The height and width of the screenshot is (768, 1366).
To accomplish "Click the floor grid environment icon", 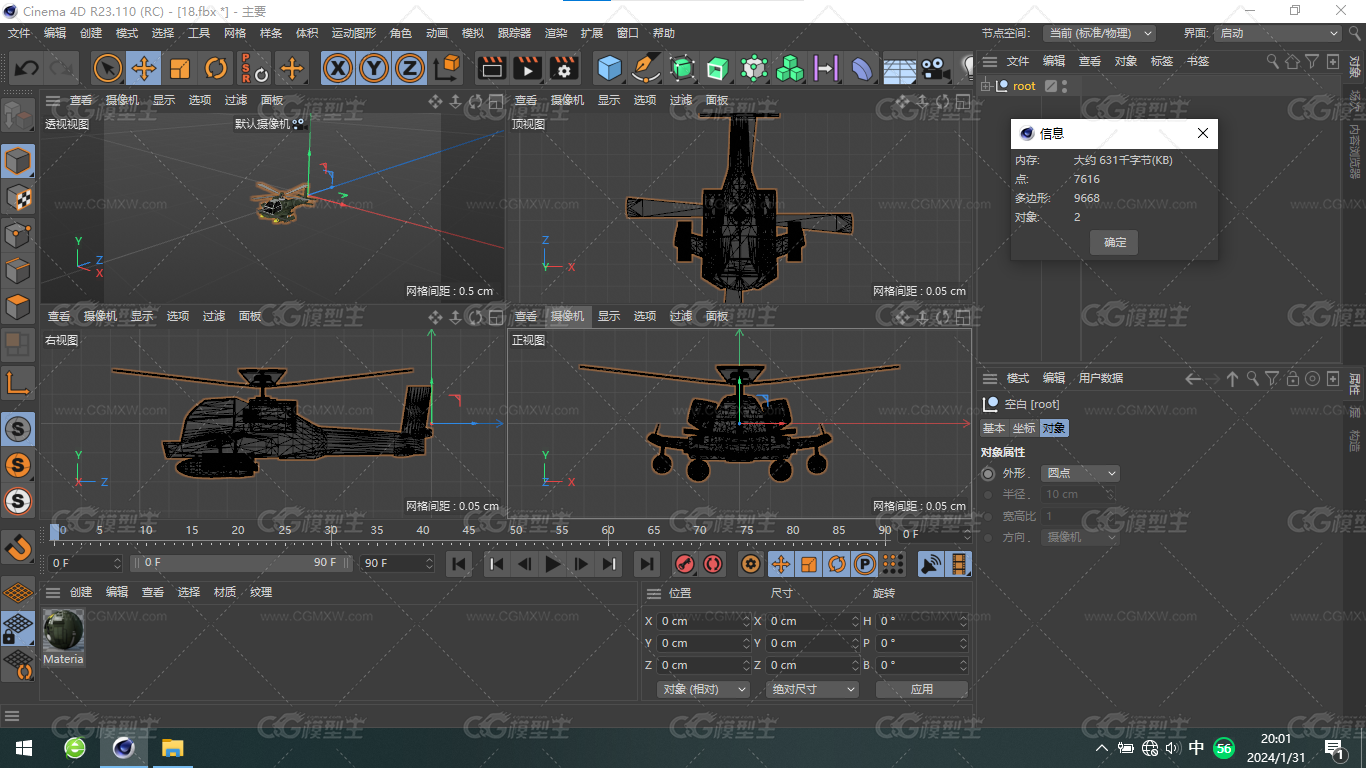I will coord(899,68).
